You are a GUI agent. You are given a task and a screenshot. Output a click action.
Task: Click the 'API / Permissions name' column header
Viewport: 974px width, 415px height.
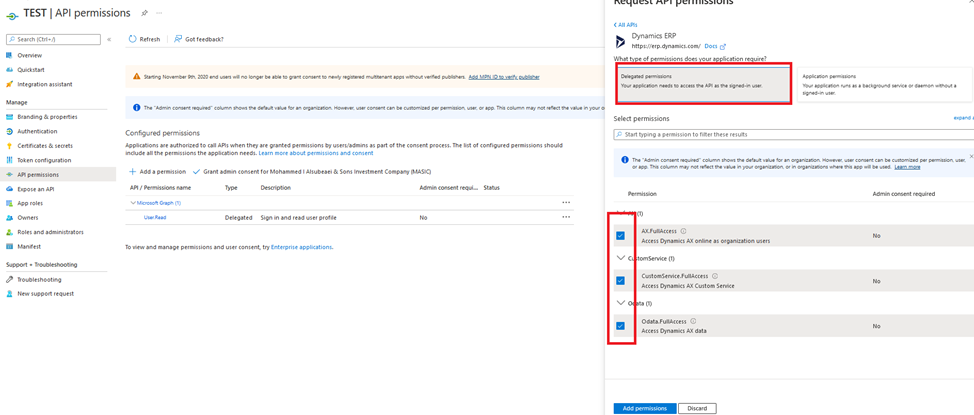(160, 188)
